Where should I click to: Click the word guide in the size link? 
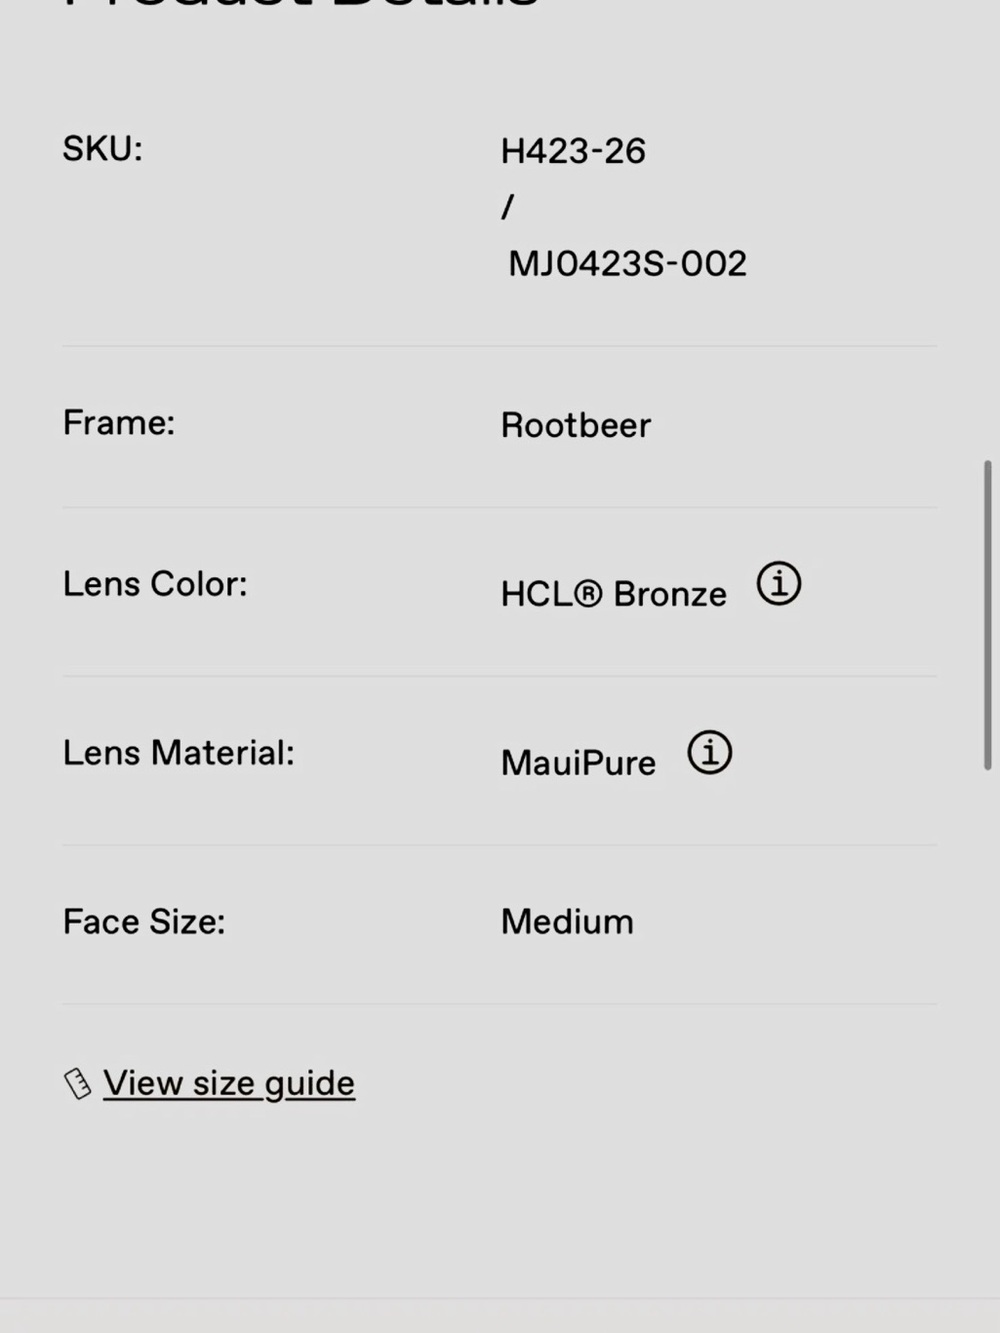[x=309, y=1084]
